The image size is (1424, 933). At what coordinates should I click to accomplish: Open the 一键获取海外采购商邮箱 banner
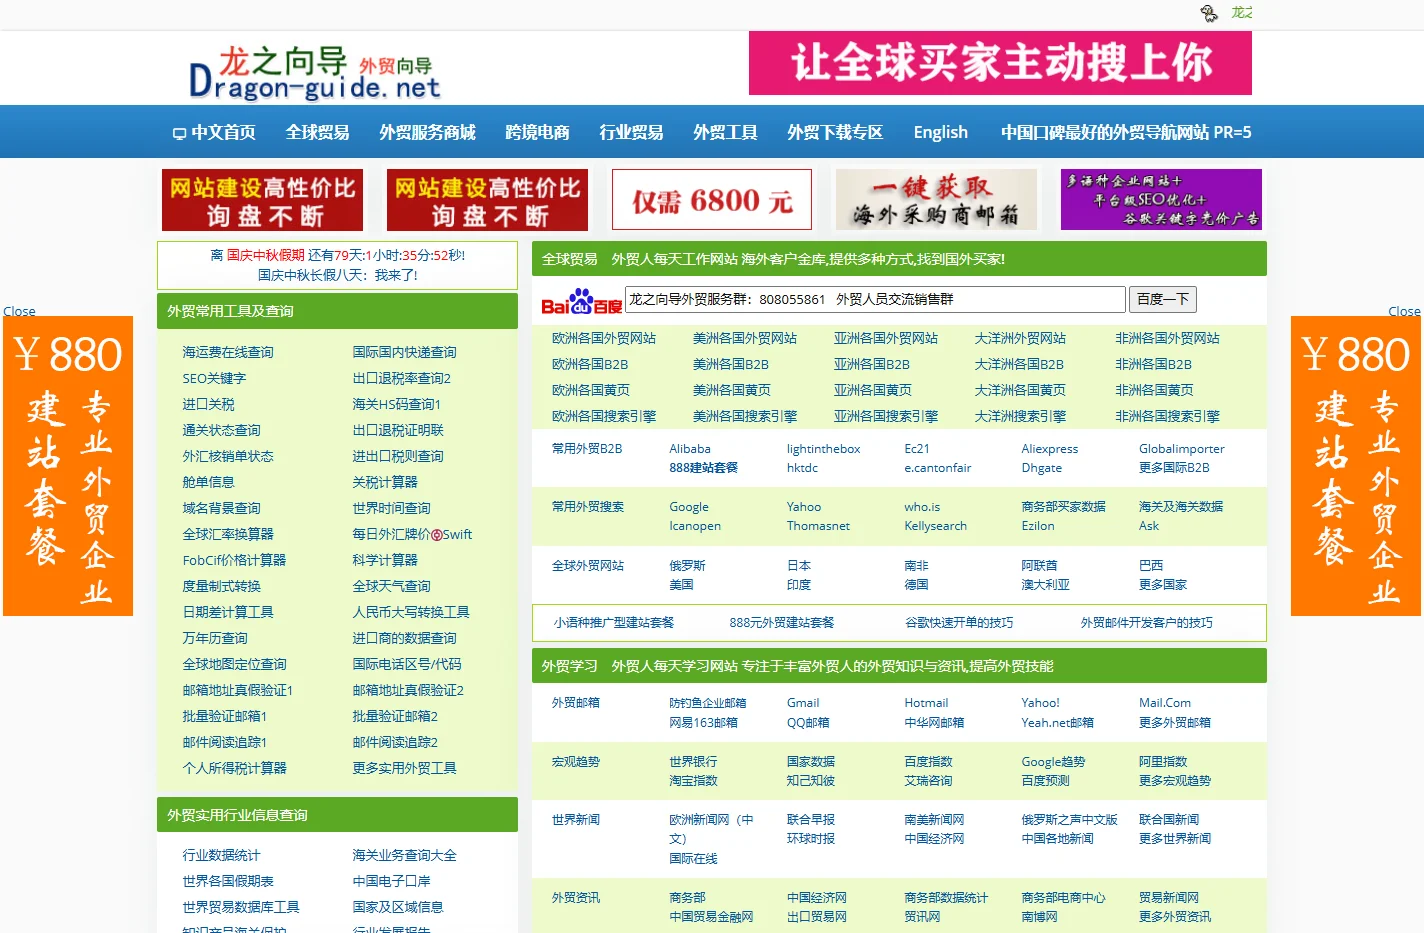936,200
